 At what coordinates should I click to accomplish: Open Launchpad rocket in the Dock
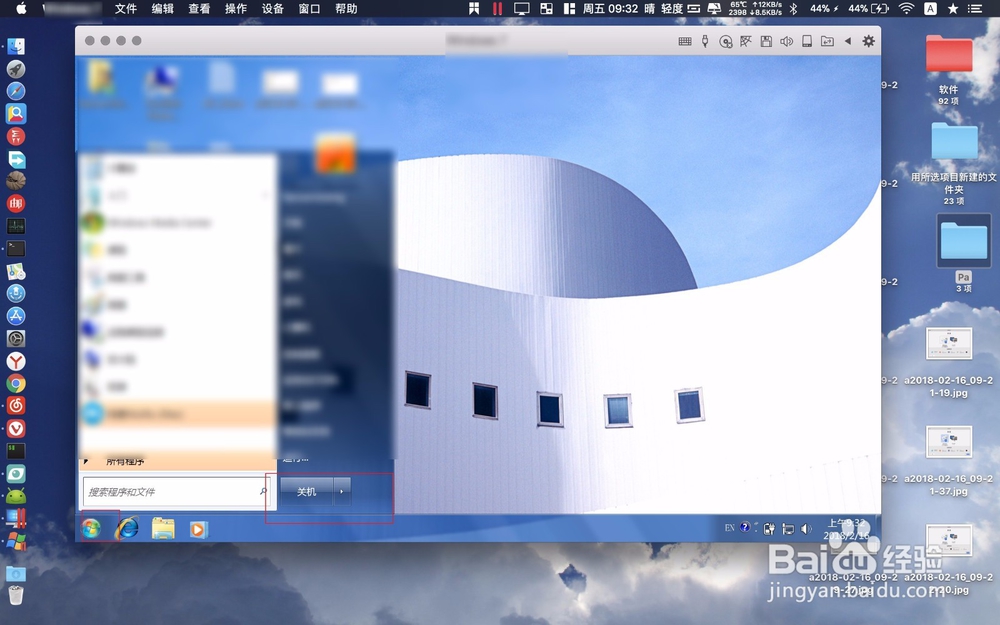(x=16, y=69)
